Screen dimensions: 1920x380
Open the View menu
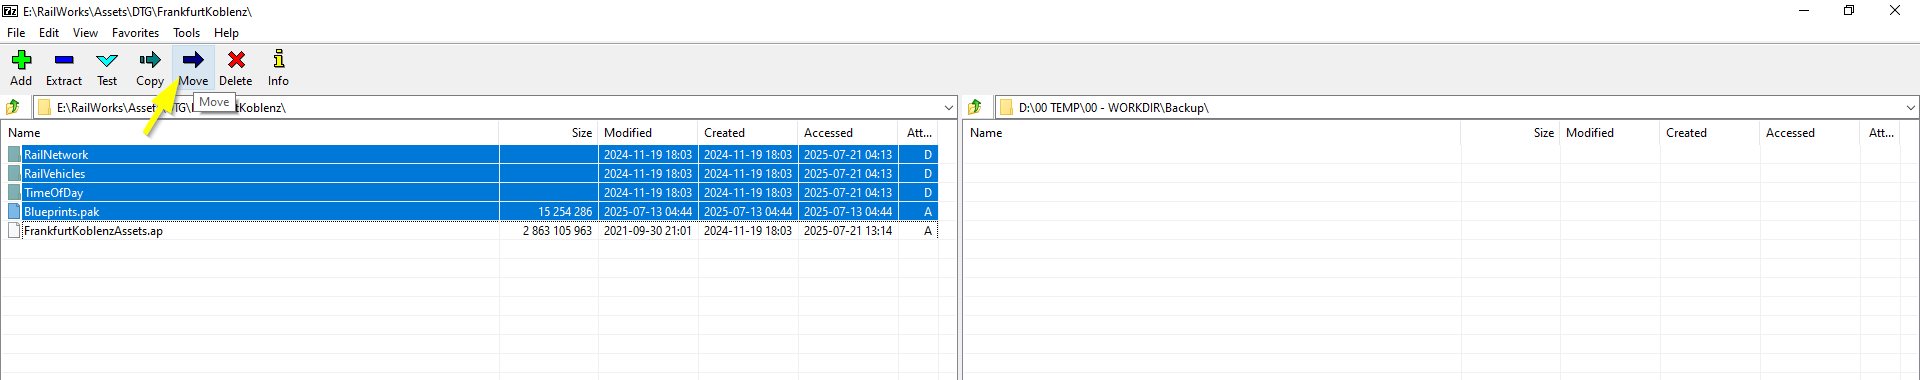click(x=85, y=33)
